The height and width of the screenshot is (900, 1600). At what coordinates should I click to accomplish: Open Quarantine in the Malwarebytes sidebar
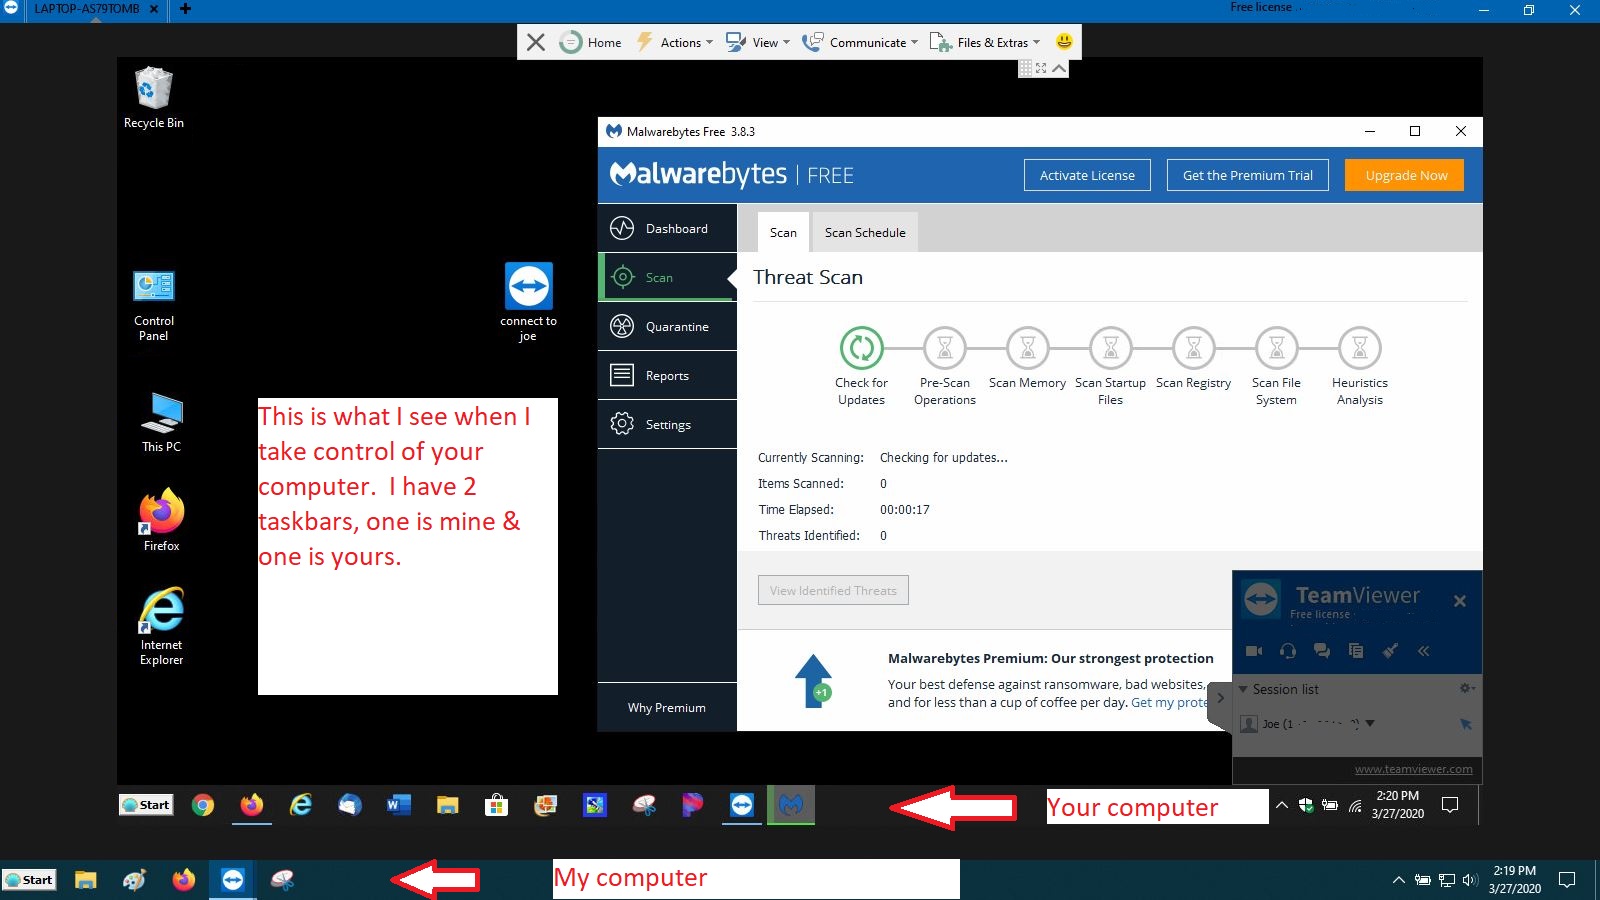[667, 326]
